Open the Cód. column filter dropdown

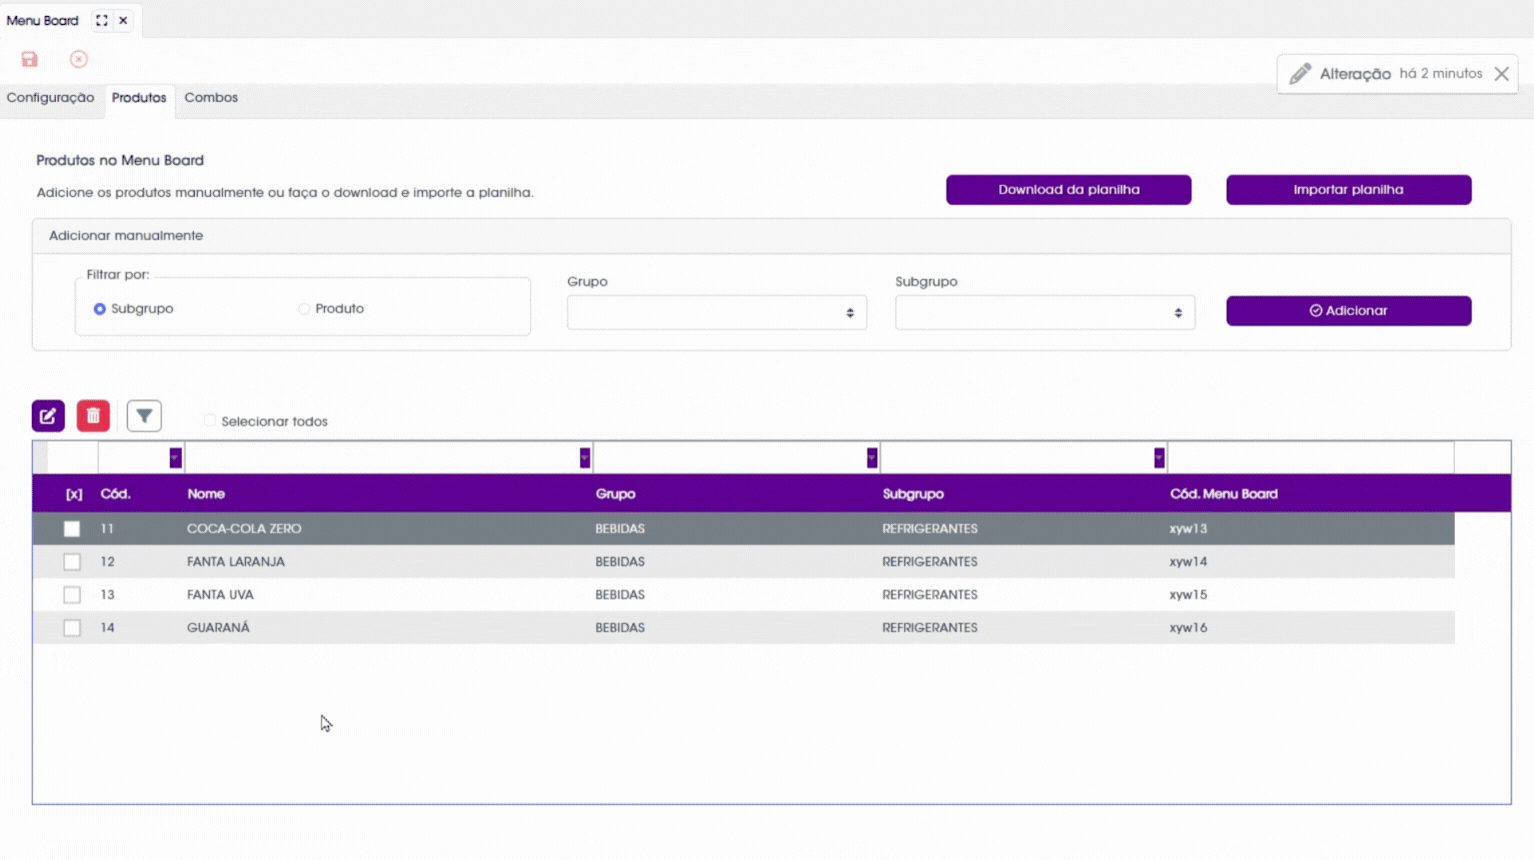(x=175, y=458)
